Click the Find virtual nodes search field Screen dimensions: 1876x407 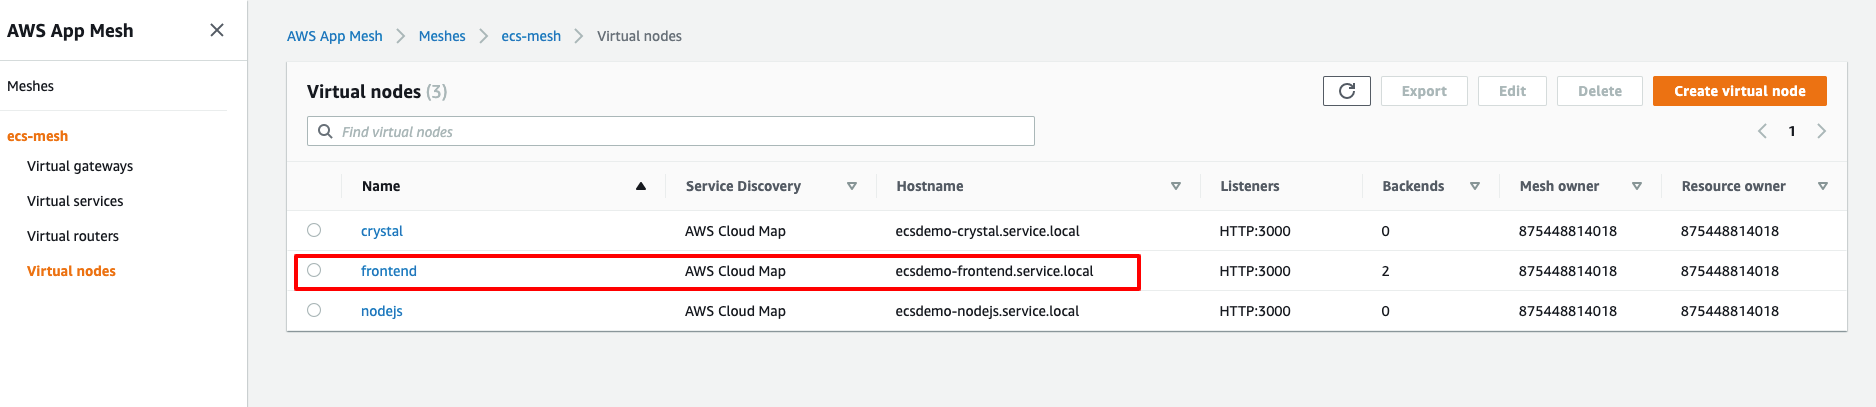click(x=680, y=131)
